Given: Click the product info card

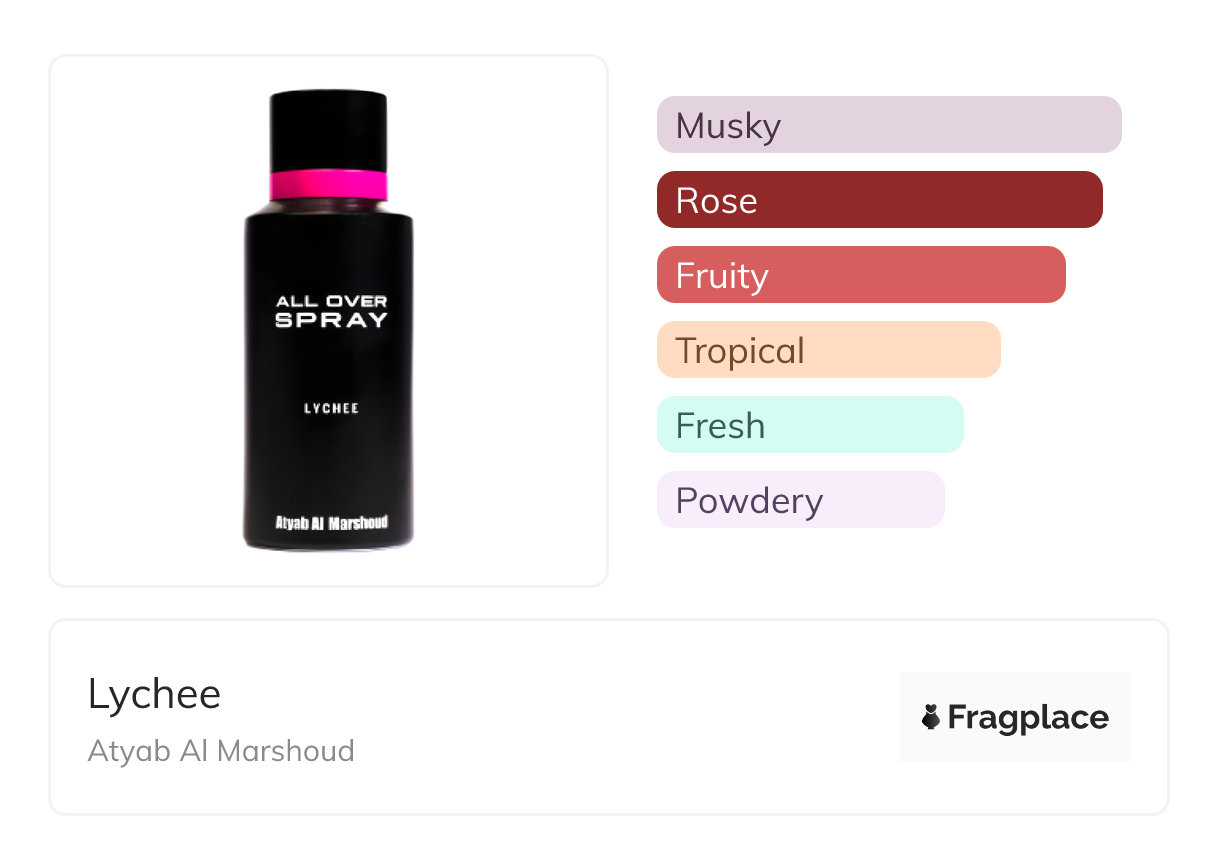Looking at the screenshot, I should tap(609, 717).
